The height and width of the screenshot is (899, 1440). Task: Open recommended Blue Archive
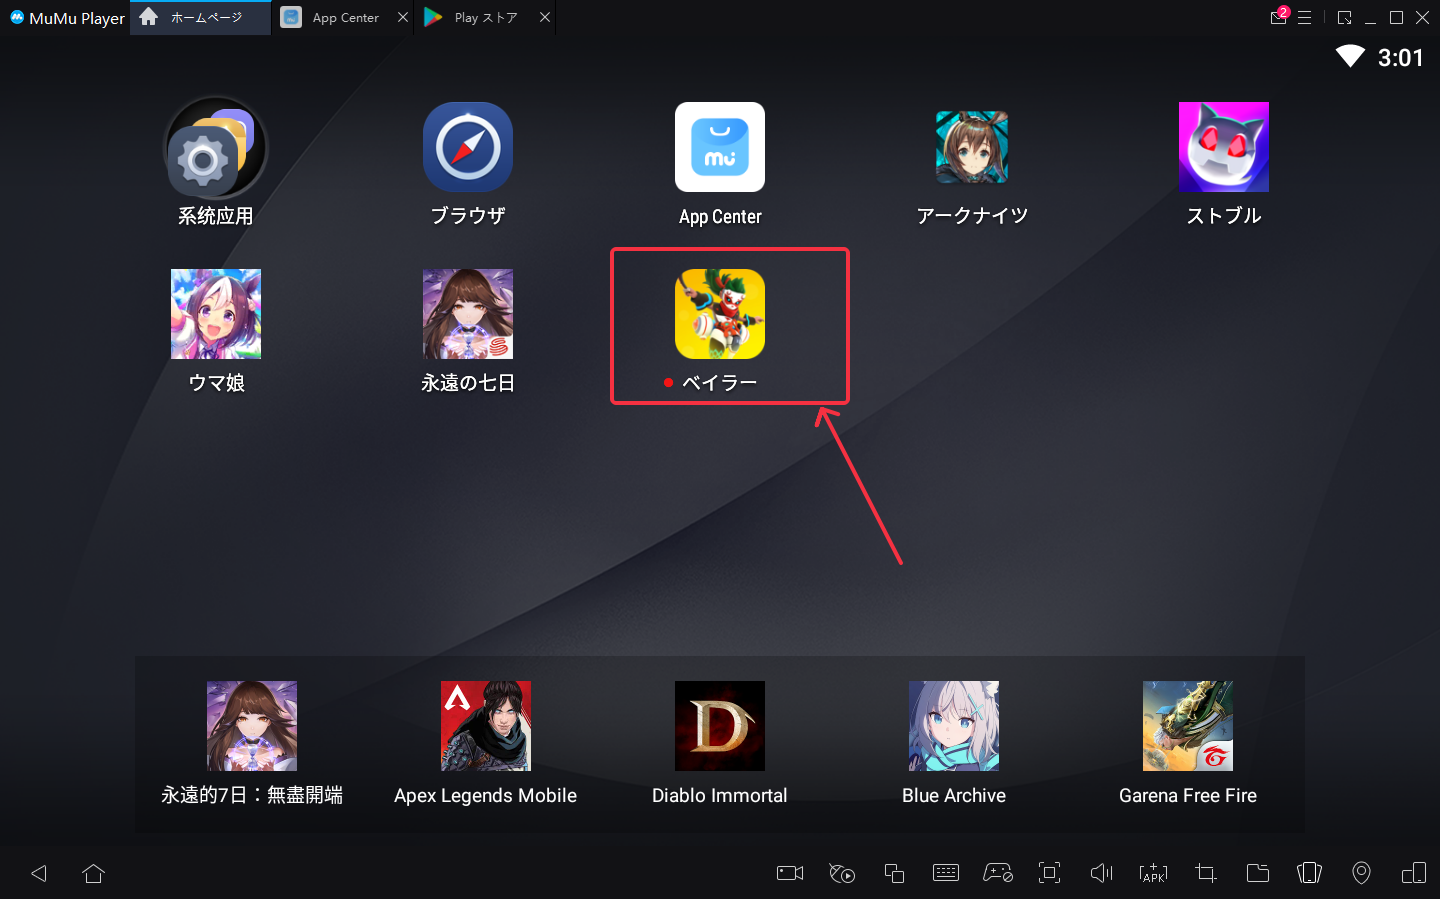click(954, 726)
